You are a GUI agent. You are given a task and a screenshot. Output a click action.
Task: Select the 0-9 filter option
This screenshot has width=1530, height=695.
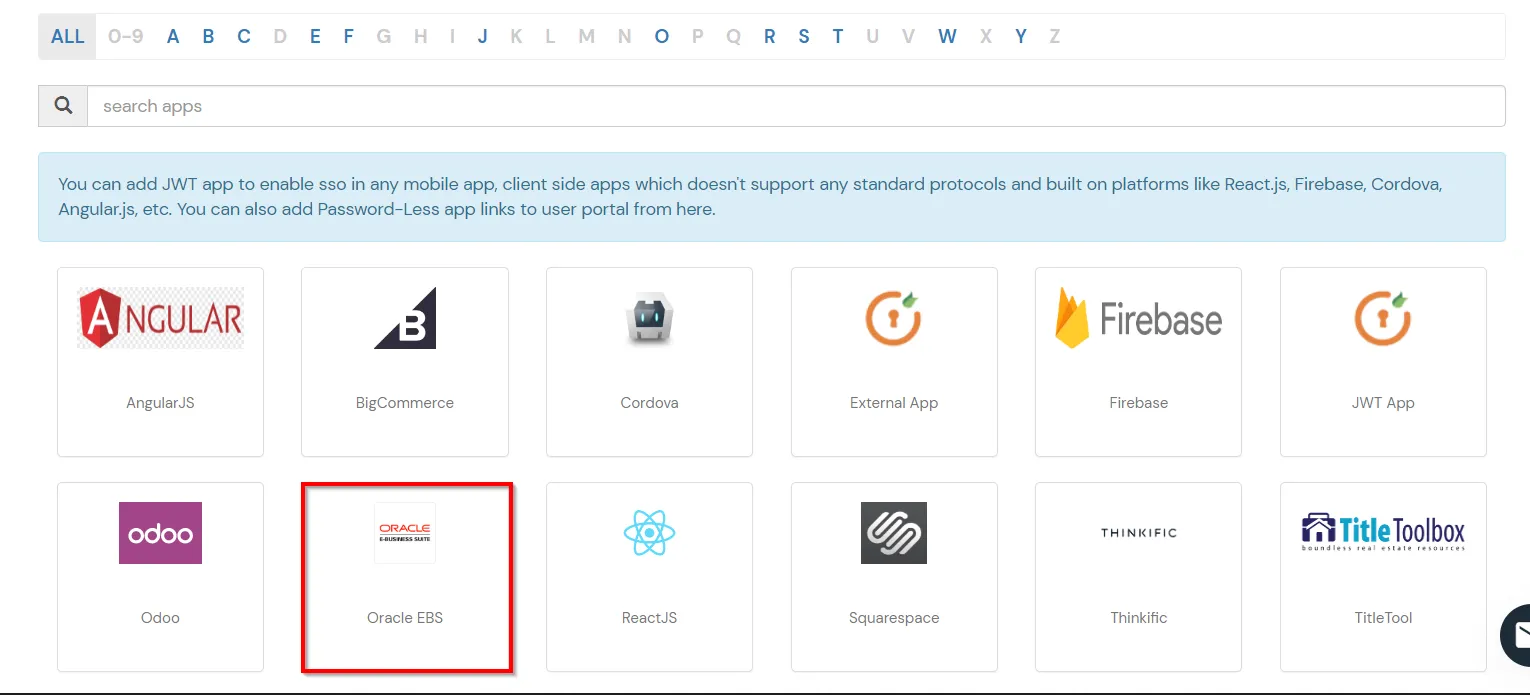[x=125, y=36]
